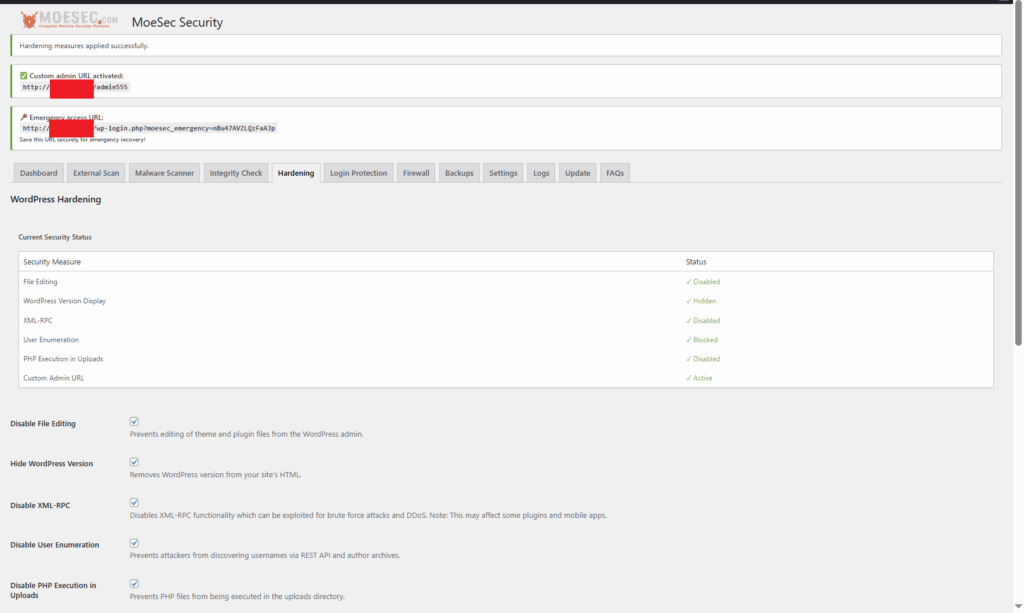Image resolution: width=1024 pixels, height=613 pixels.
Task: Check the Logs tab
Action: pos(540,172)
